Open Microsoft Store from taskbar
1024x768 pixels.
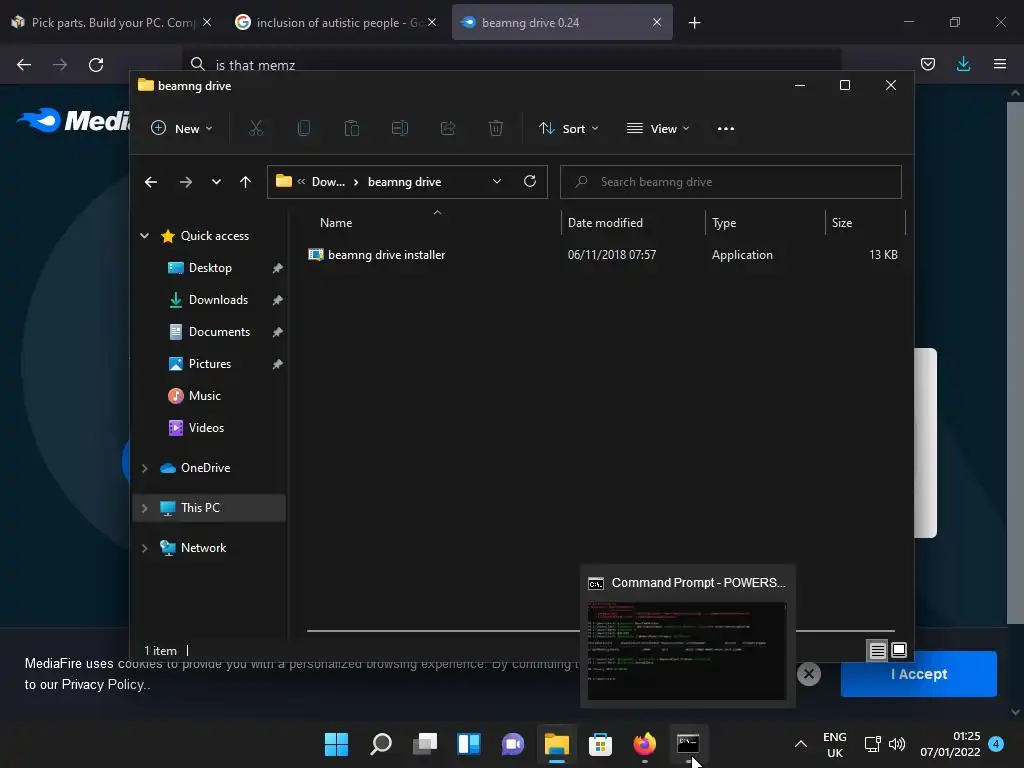(x=600, y=744)
